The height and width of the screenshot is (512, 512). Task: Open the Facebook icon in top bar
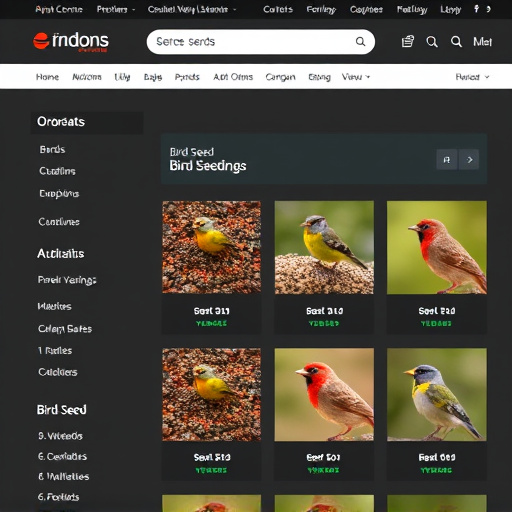pyautogui.click(x=477, y=9)
